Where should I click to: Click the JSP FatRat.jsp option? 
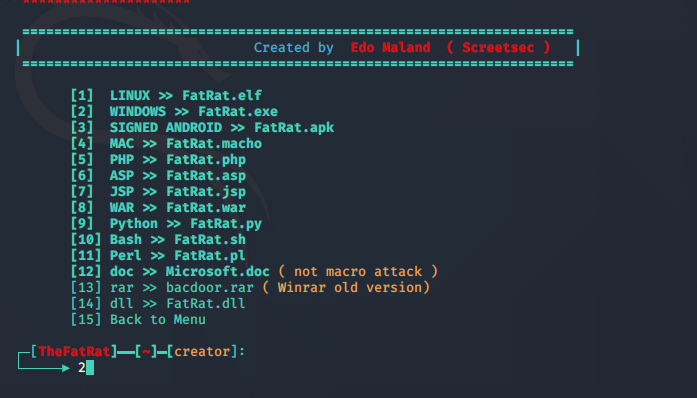point(158,192)
